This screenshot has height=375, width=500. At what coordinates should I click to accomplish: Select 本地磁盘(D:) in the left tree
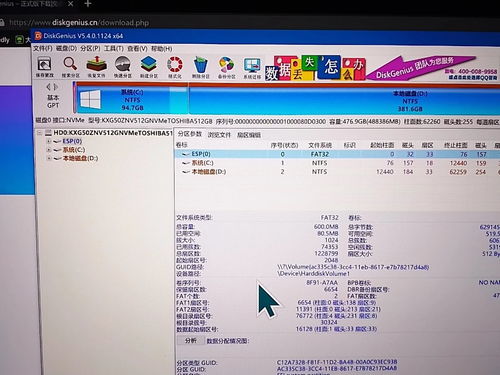[x=80, y=158]
